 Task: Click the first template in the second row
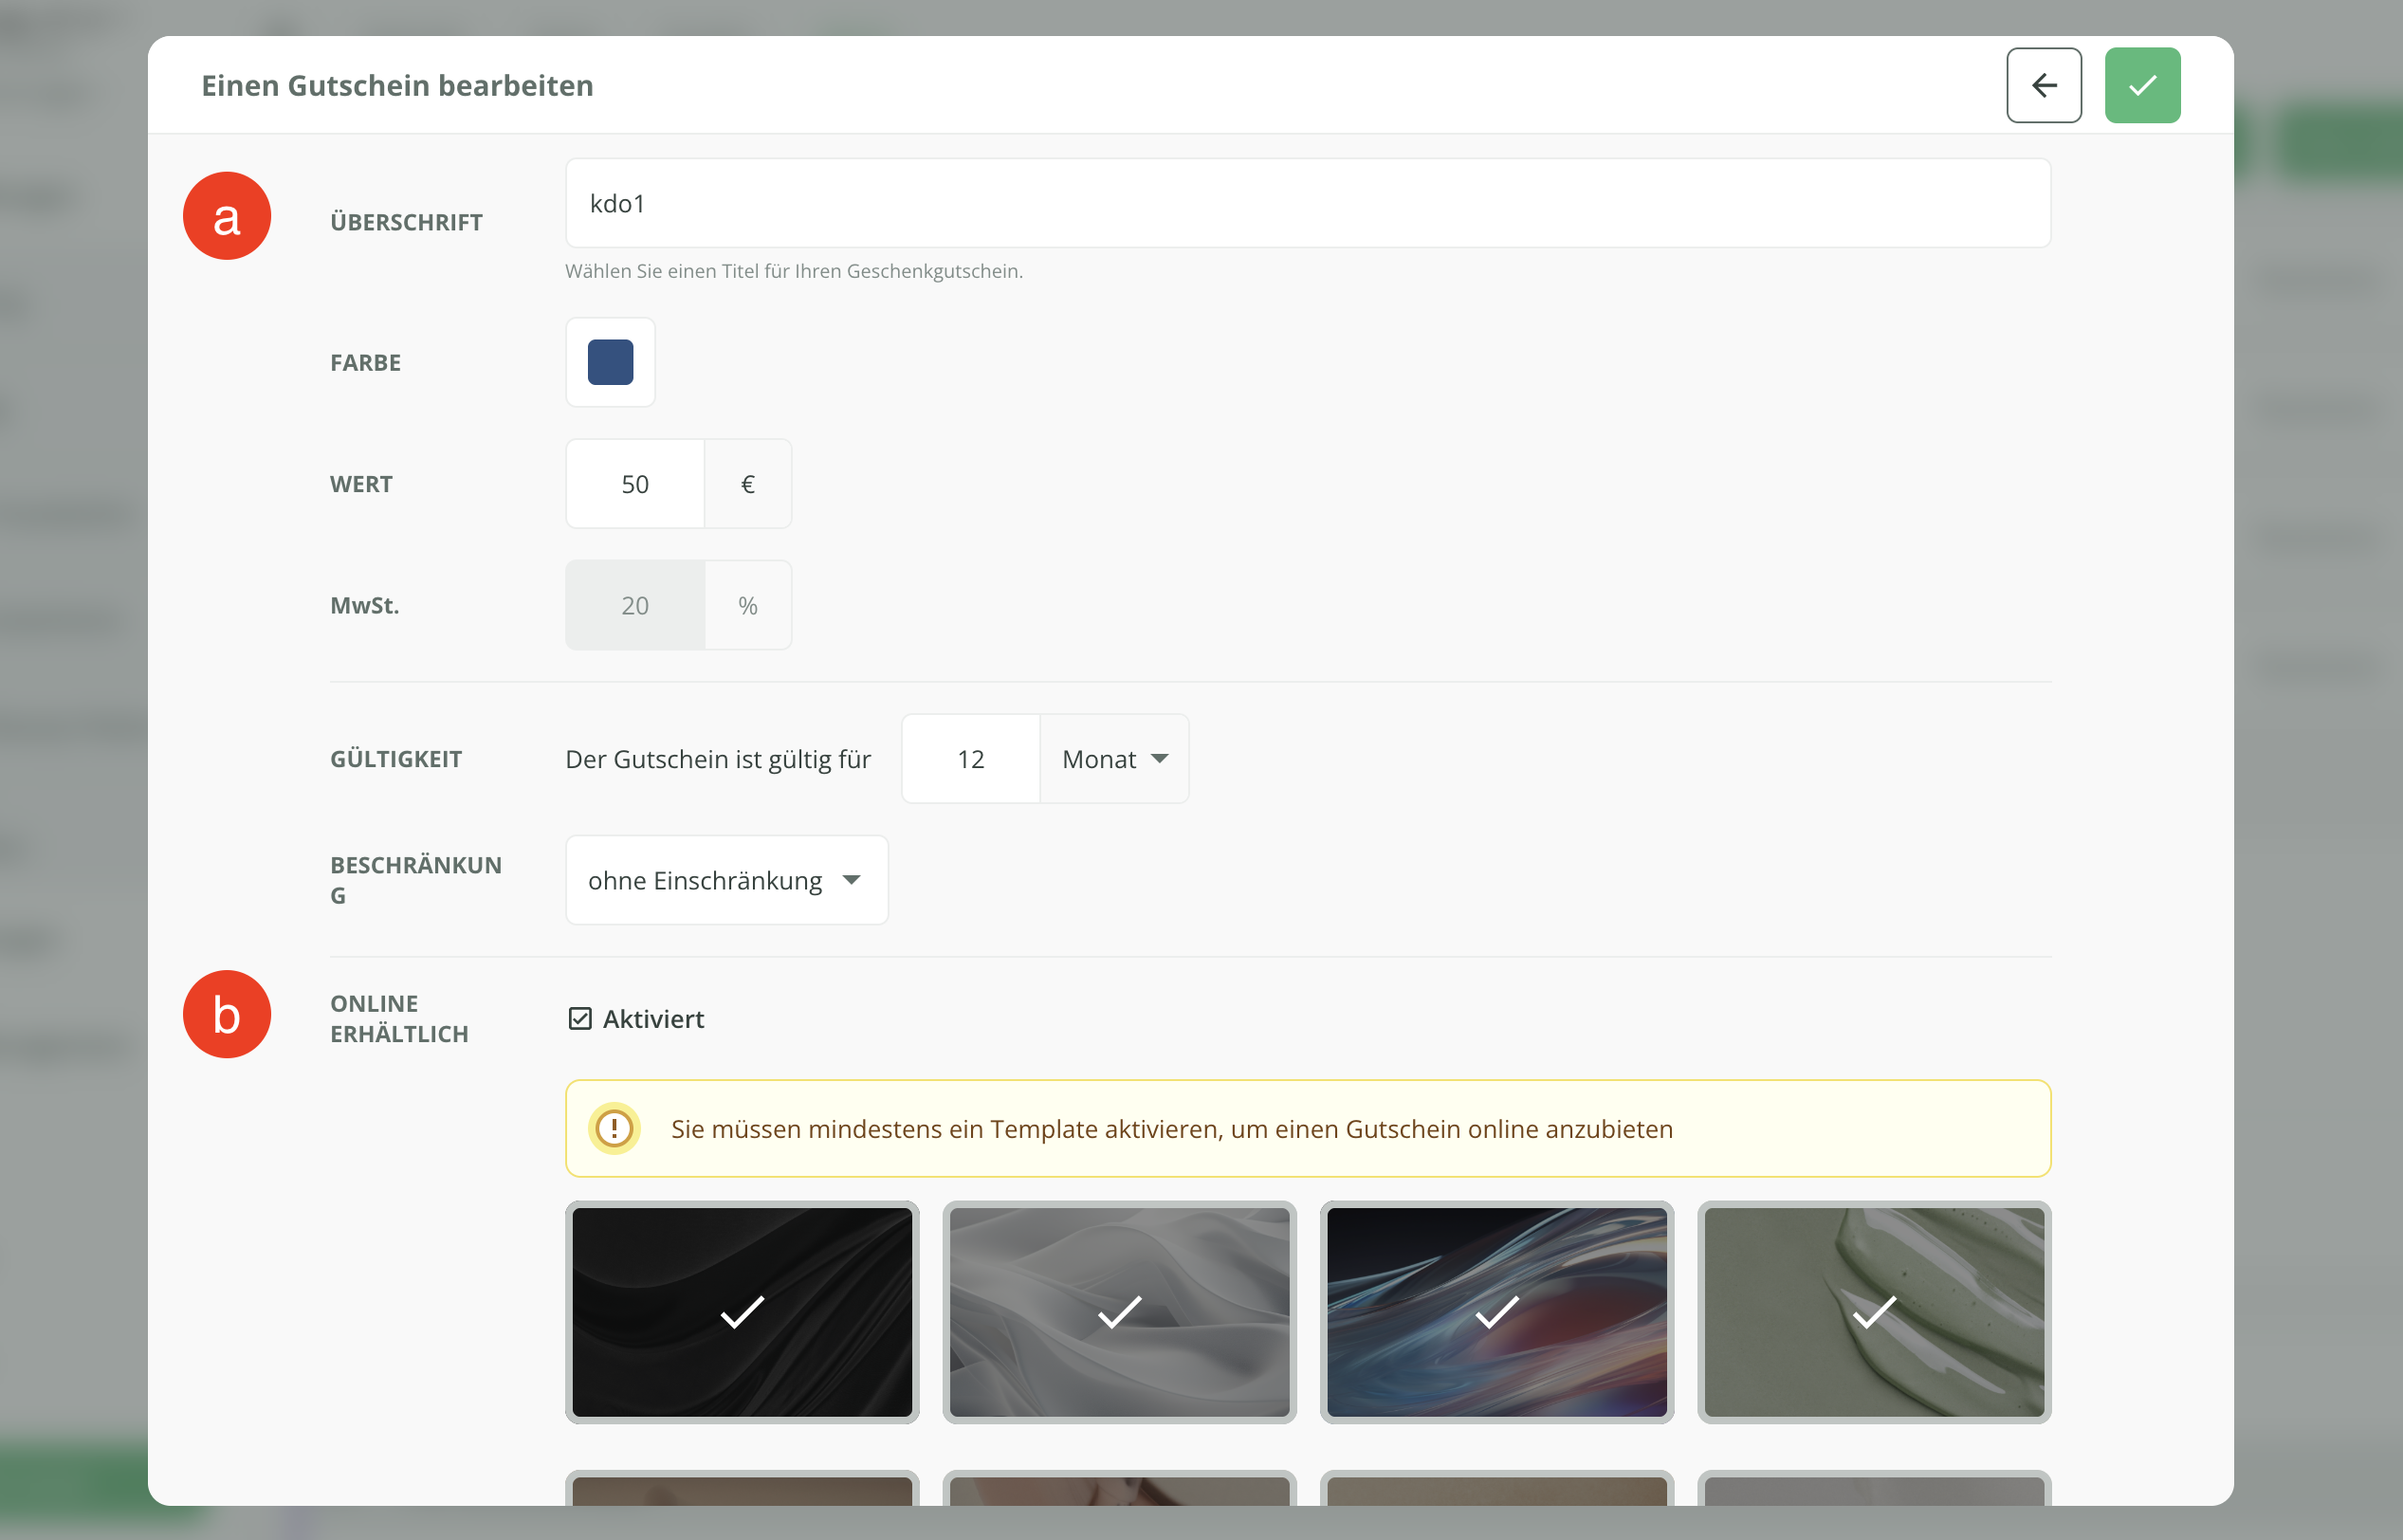[x=742, y=1490]
